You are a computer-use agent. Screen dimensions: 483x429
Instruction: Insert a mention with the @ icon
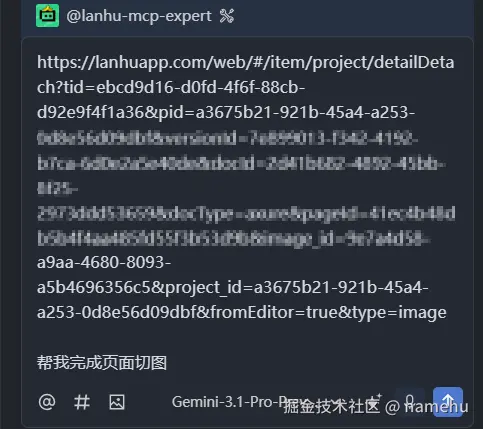point(47,402)
